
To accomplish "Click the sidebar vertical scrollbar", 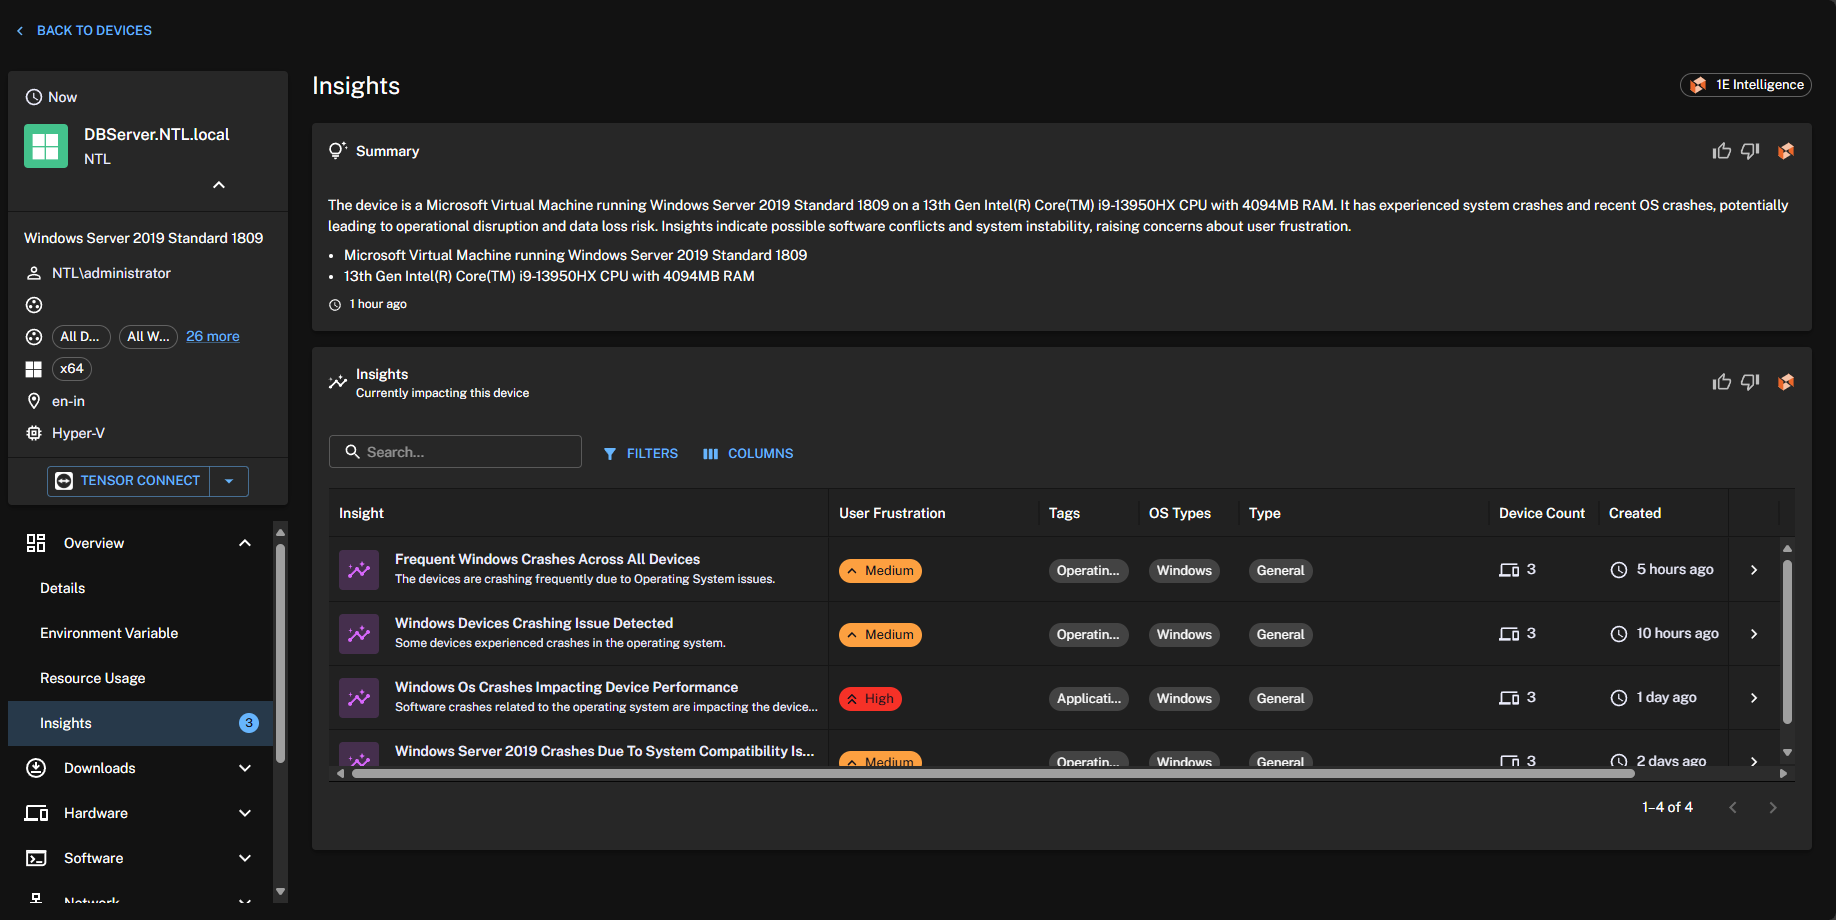I will coord(280,653).
